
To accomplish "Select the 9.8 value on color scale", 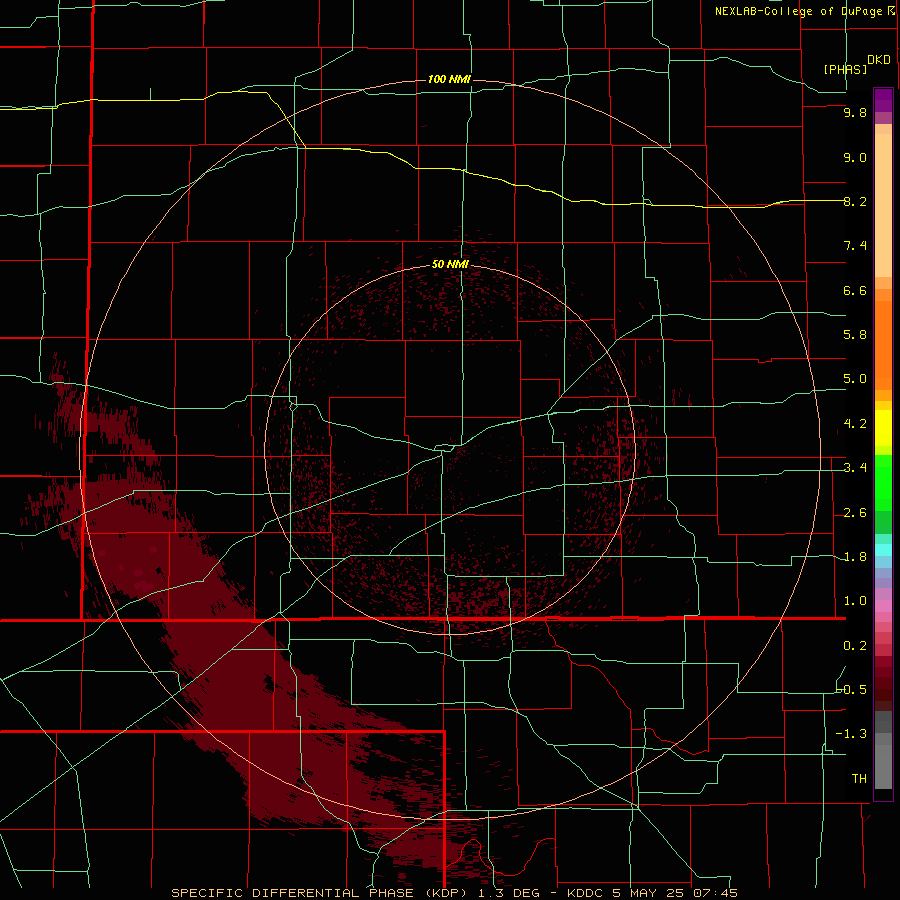I will [x=855, y=112].
